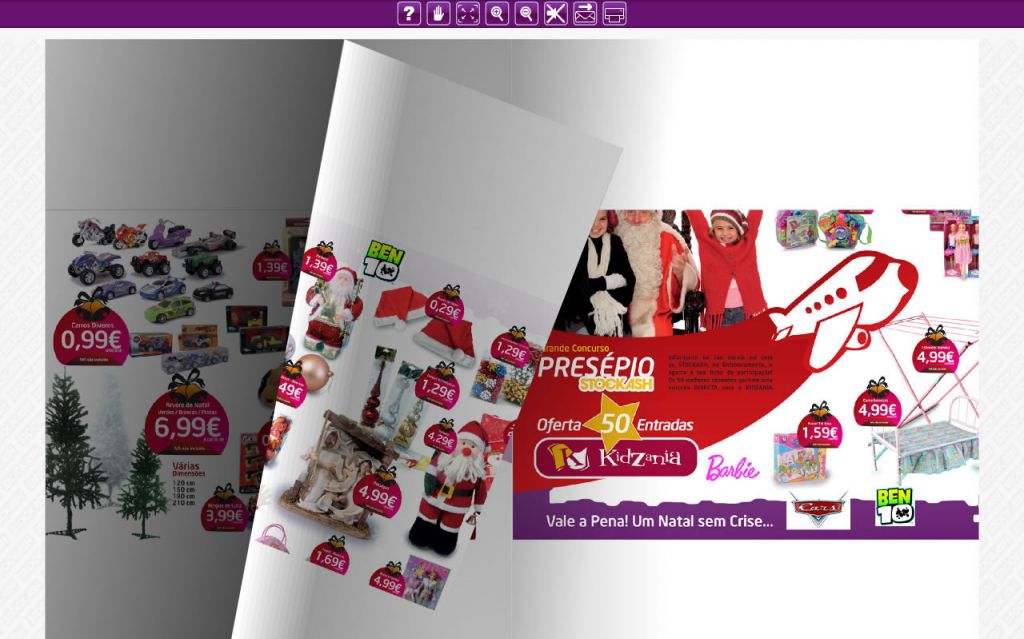Click the zoom in magnifier
Viewport: 1024px width, 639px height.
(x=497, y=13)
